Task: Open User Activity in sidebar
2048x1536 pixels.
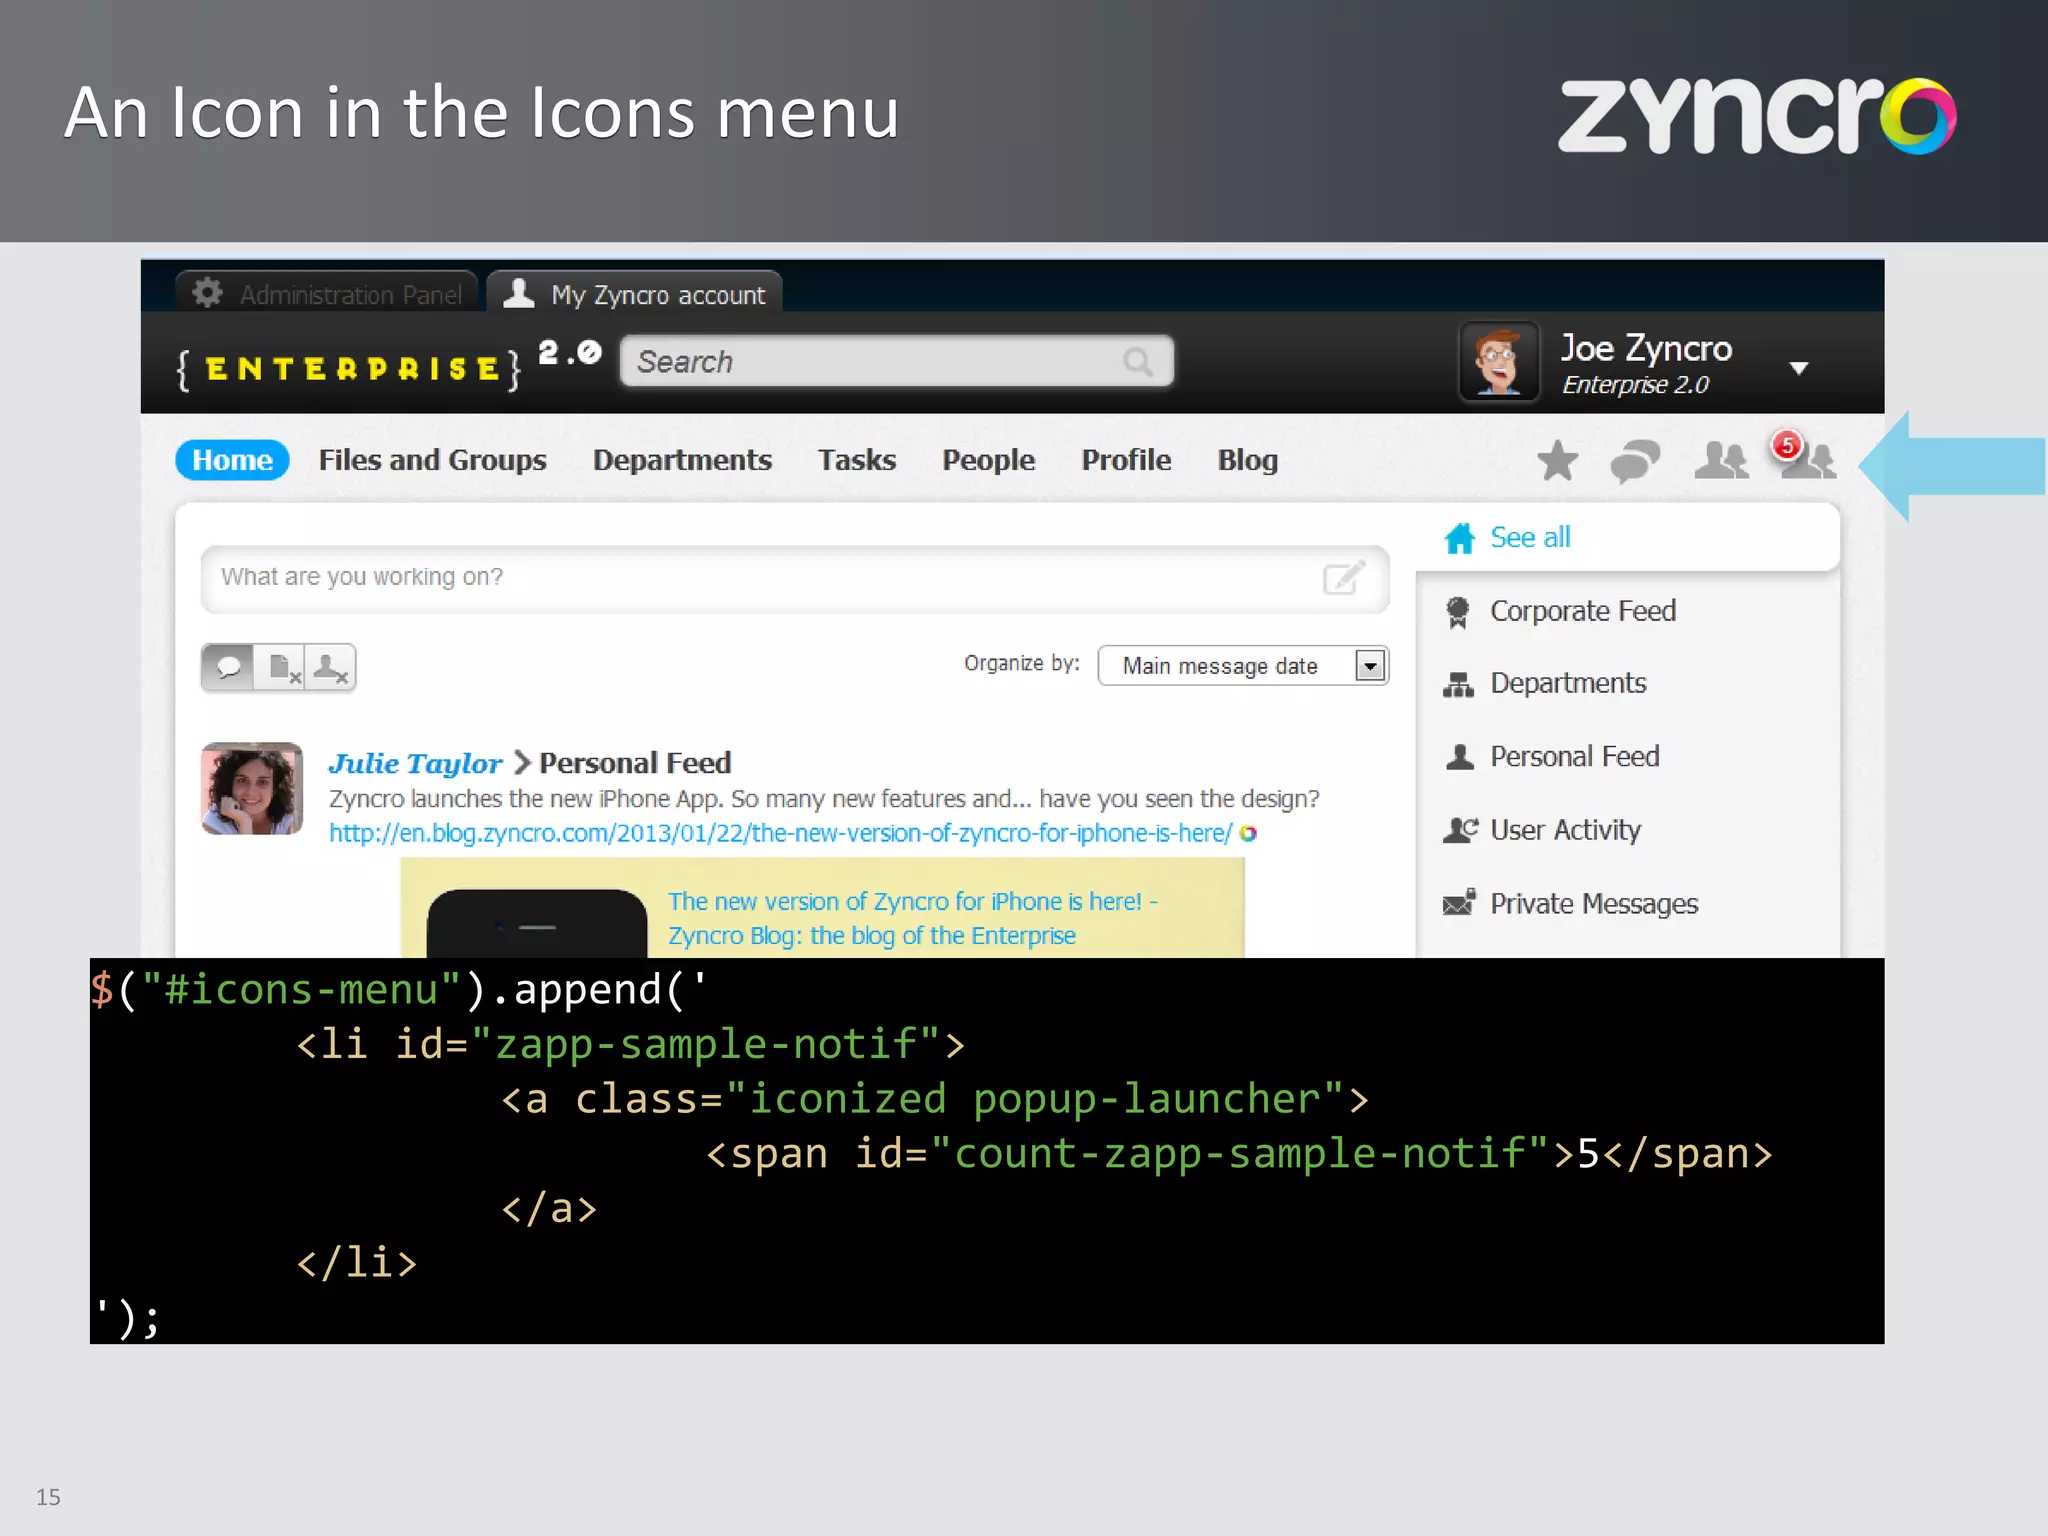Action: pyautogui.click(x=1566, y=831)
